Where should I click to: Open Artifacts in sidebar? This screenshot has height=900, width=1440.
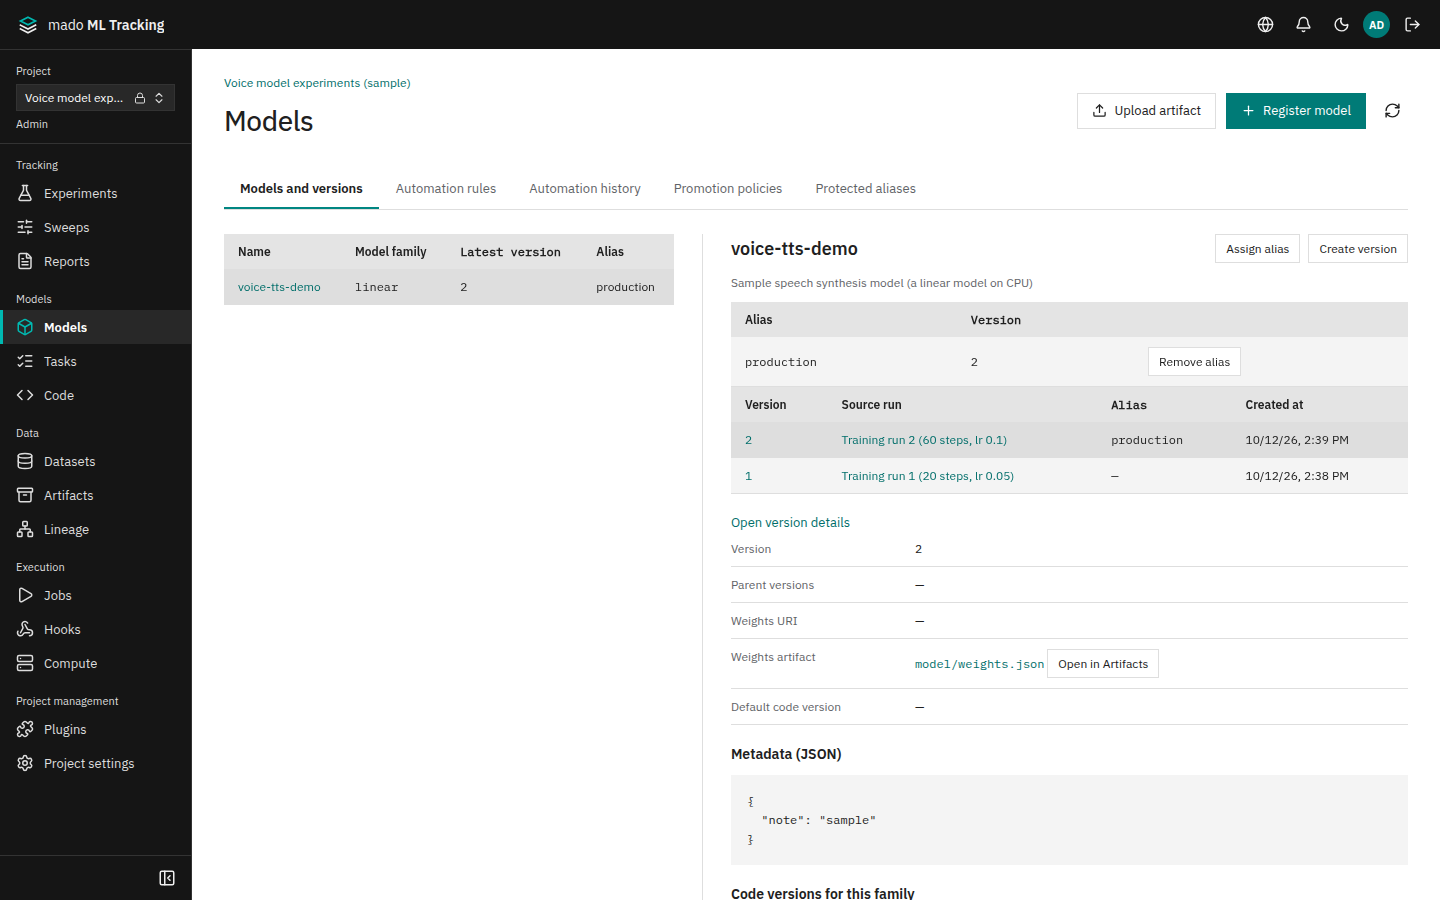96,496
